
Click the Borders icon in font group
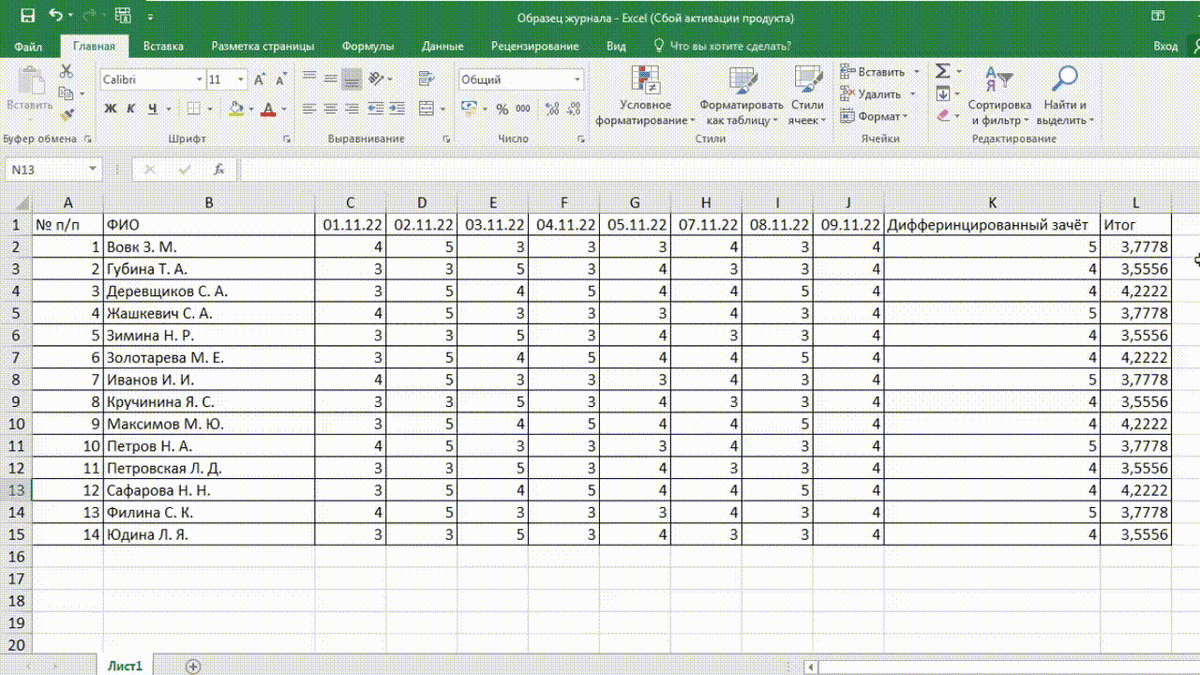tap(194, 109)
